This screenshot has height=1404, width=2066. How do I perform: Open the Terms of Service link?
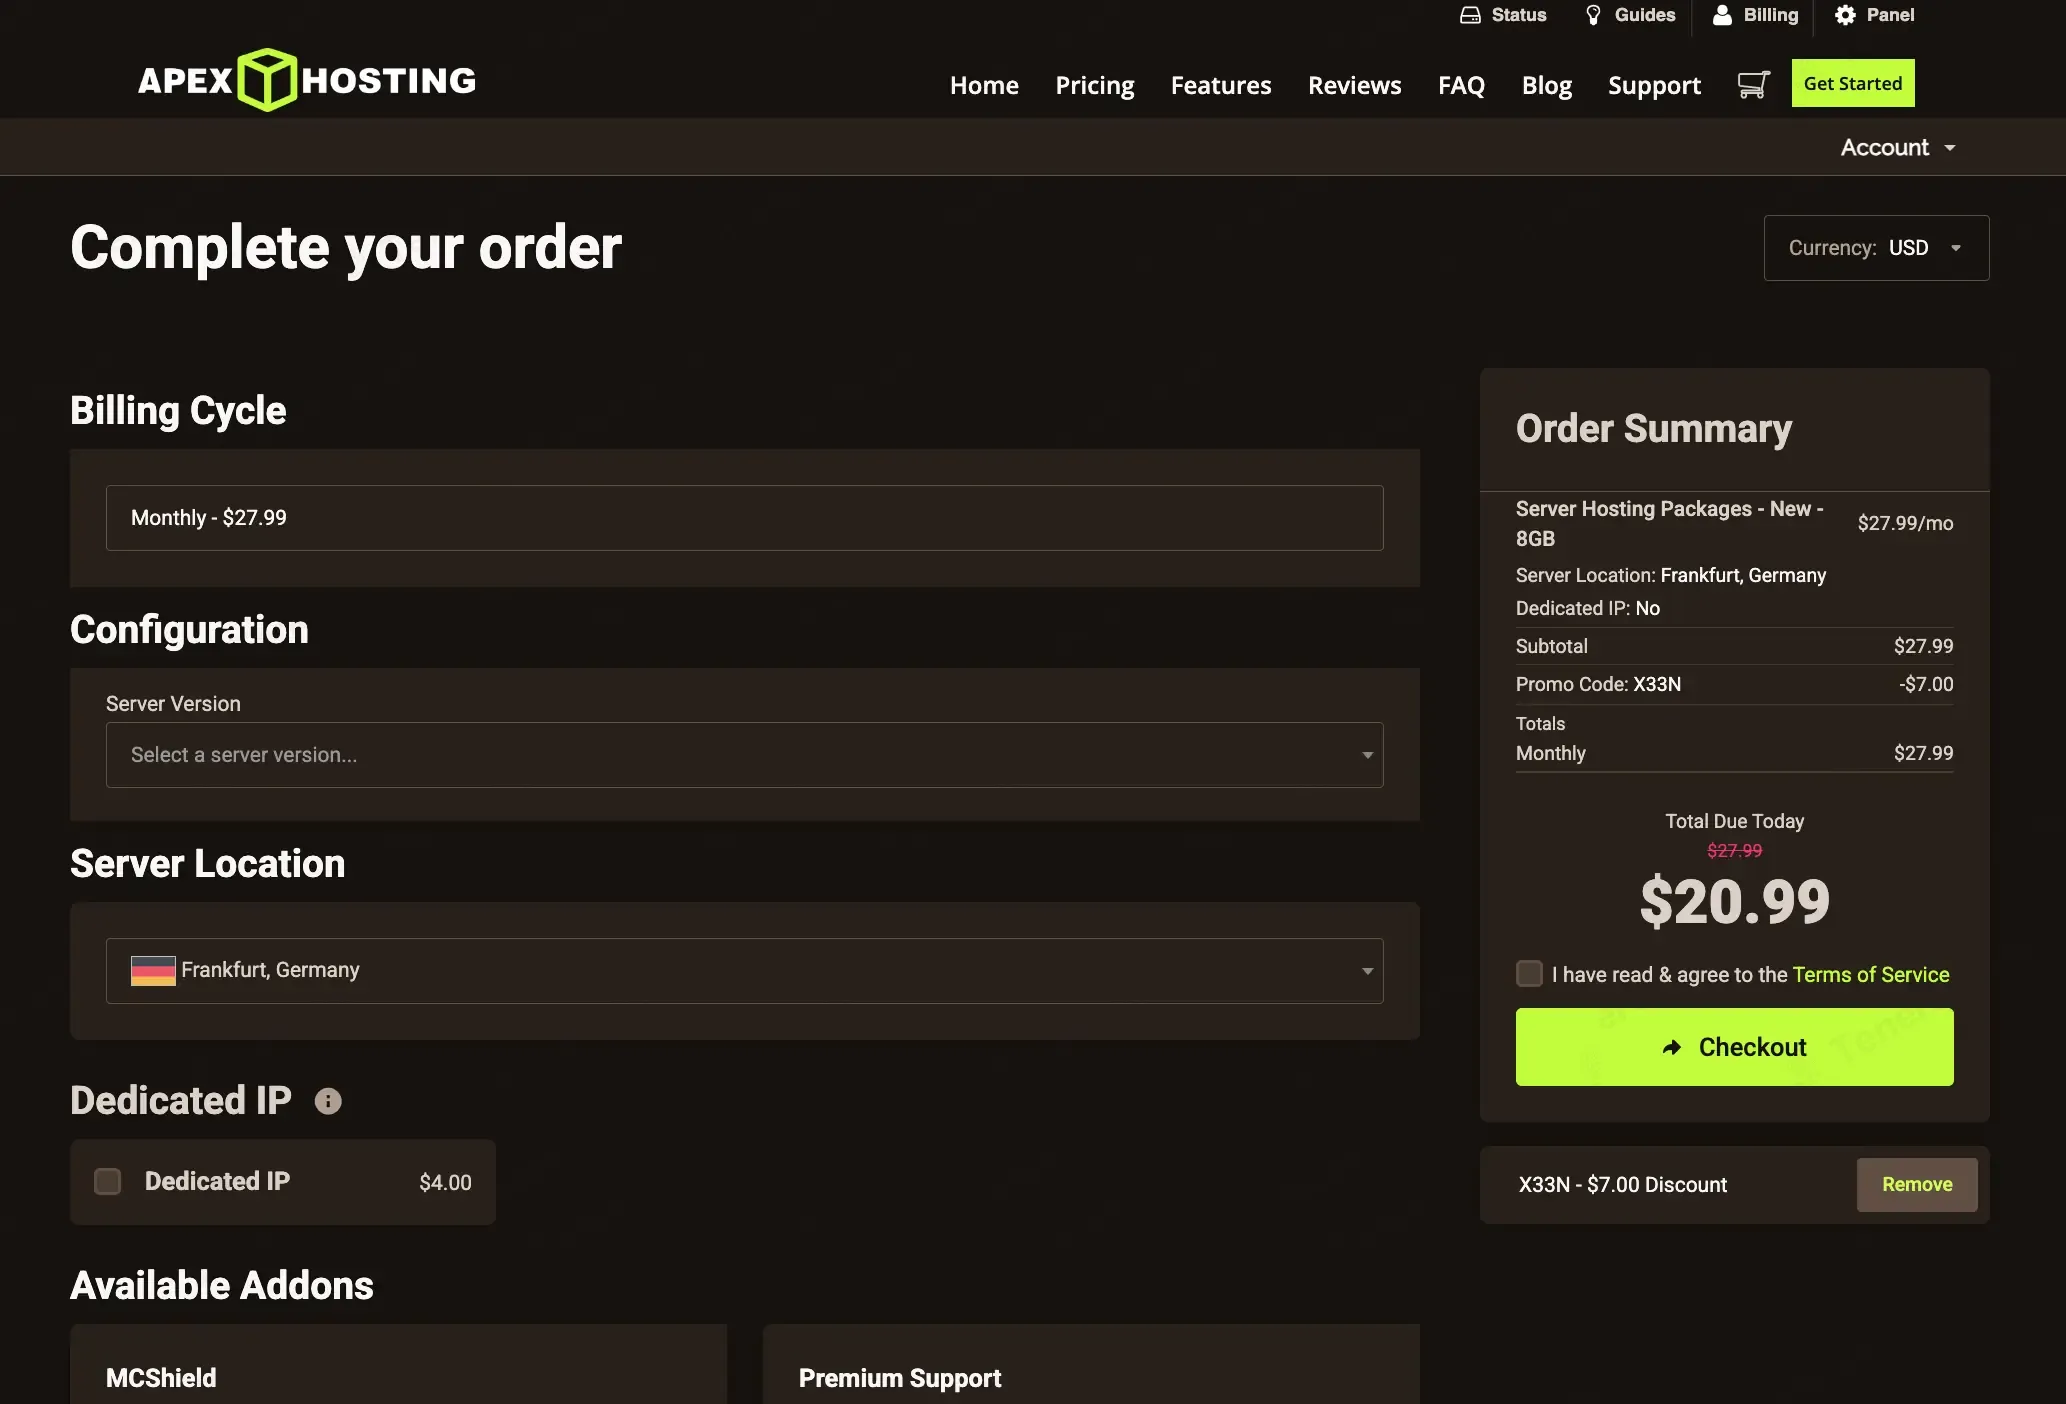click(1870, 975)
